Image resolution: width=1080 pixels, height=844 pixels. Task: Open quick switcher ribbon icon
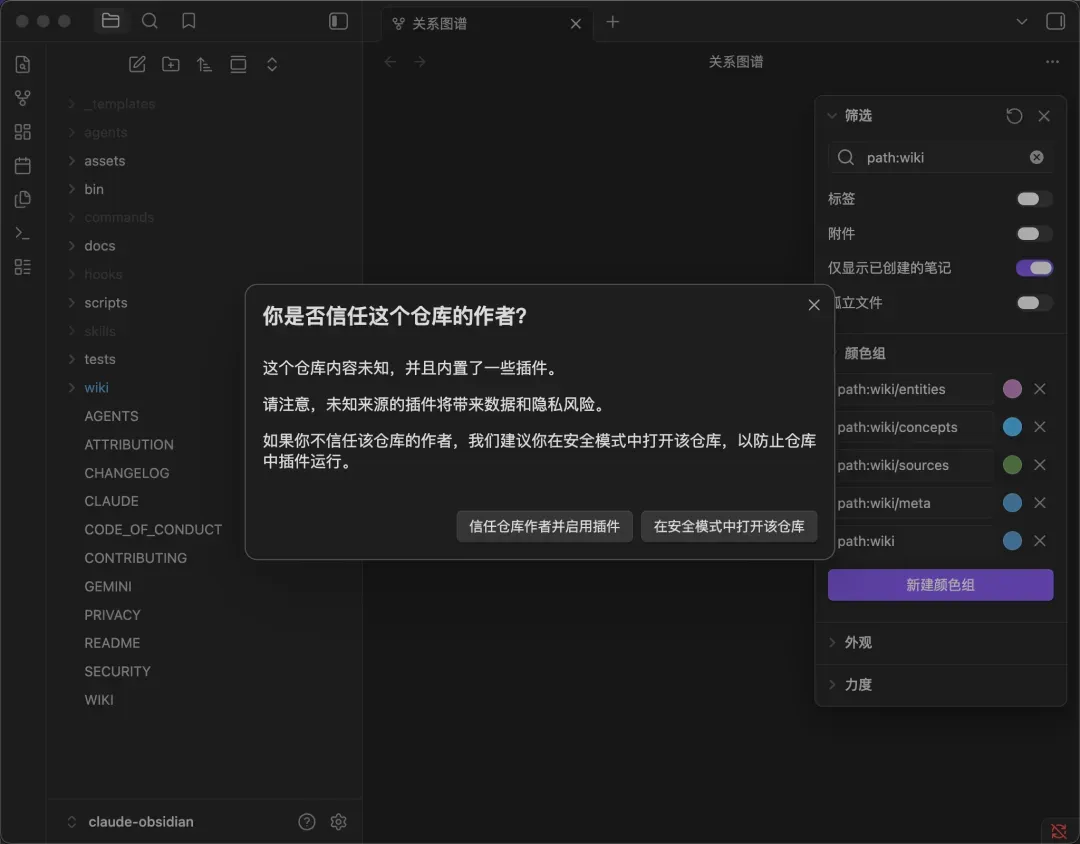click(23, 64)
